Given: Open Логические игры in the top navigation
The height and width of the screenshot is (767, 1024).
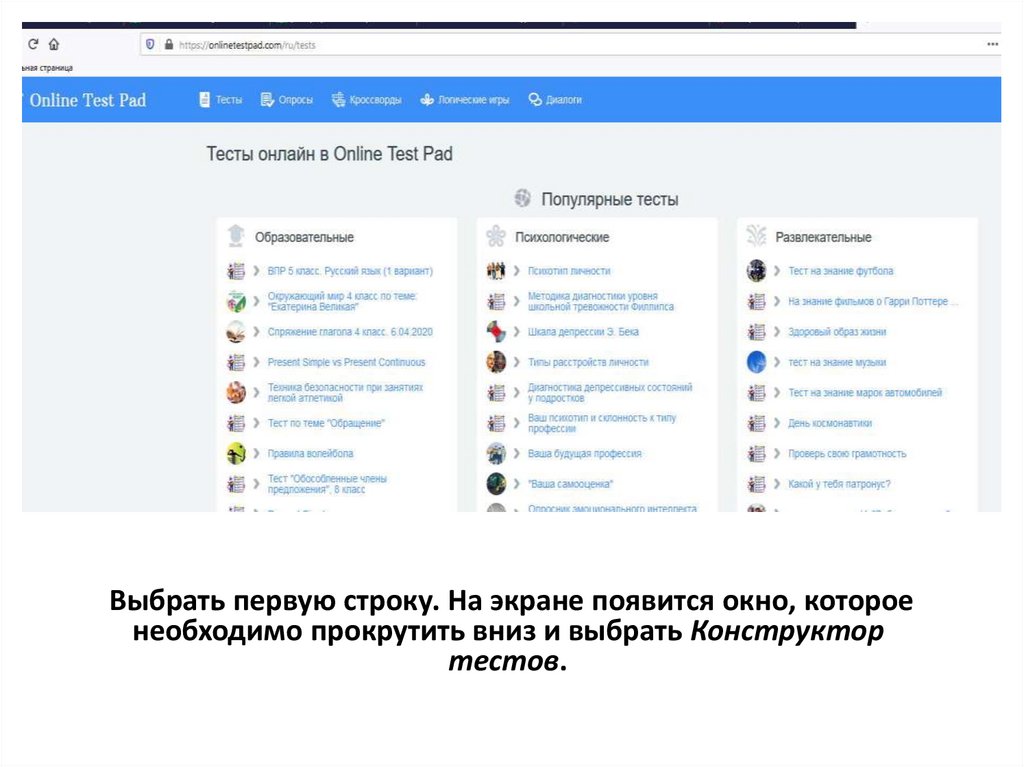Looking at the screenshot, I should 473,100.
